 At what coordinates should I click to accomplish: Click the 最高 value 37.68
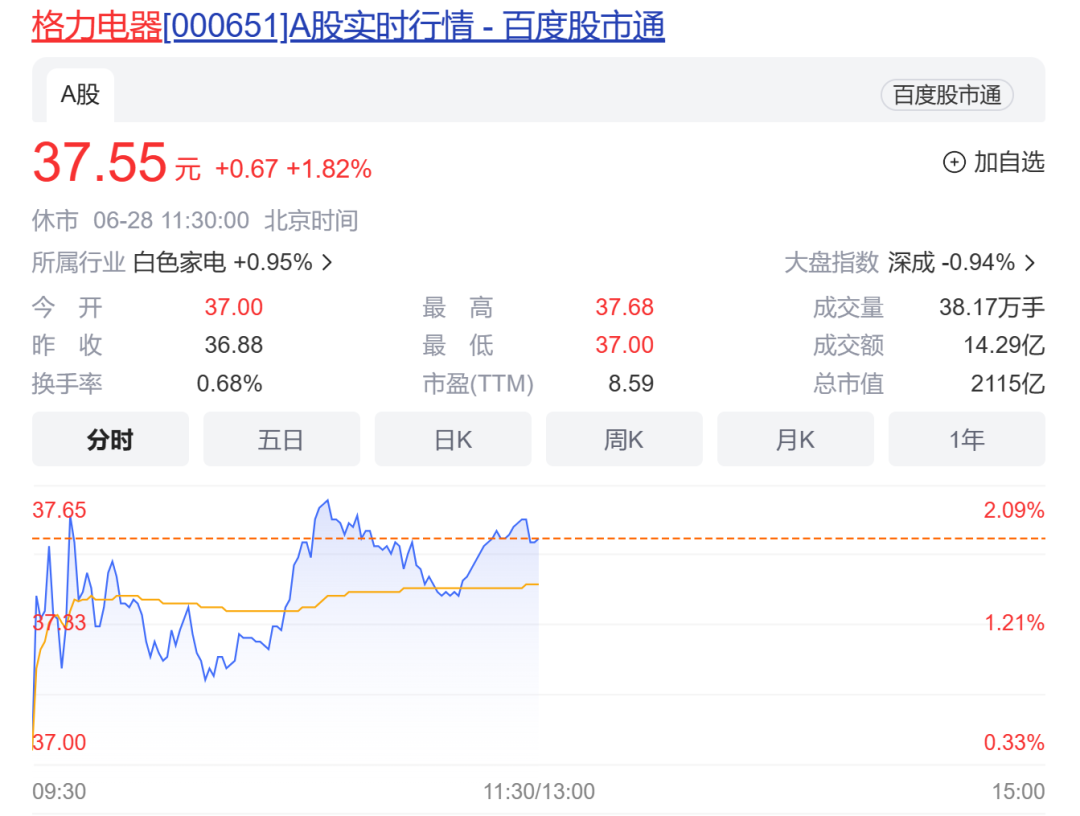(624, 307)
